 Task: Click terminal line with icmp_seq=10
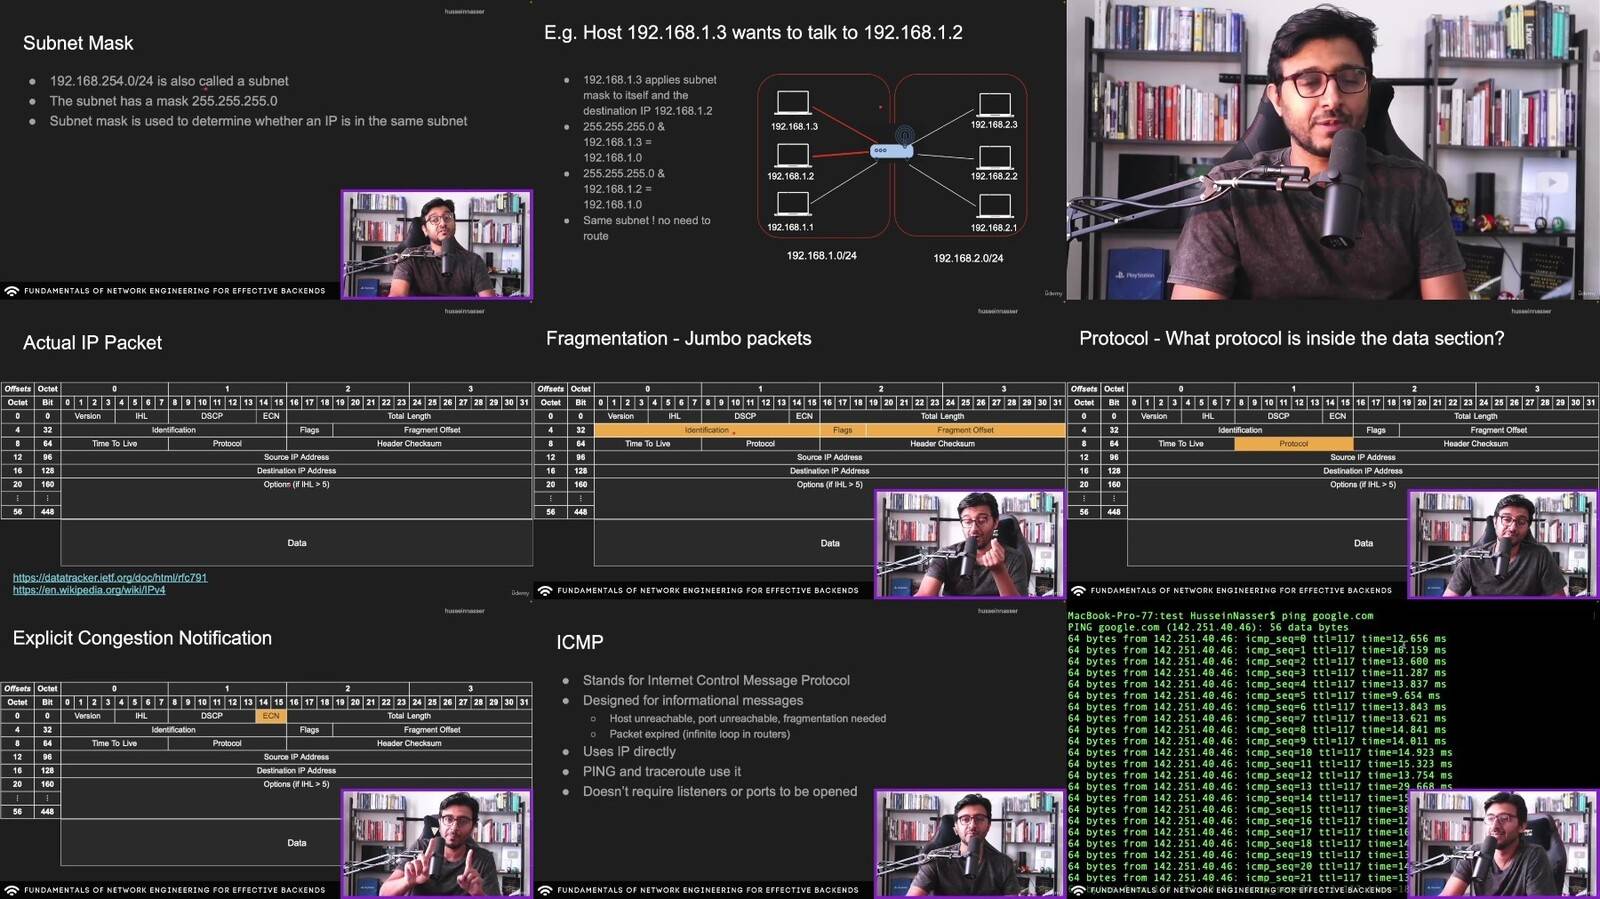point(1259,753)
